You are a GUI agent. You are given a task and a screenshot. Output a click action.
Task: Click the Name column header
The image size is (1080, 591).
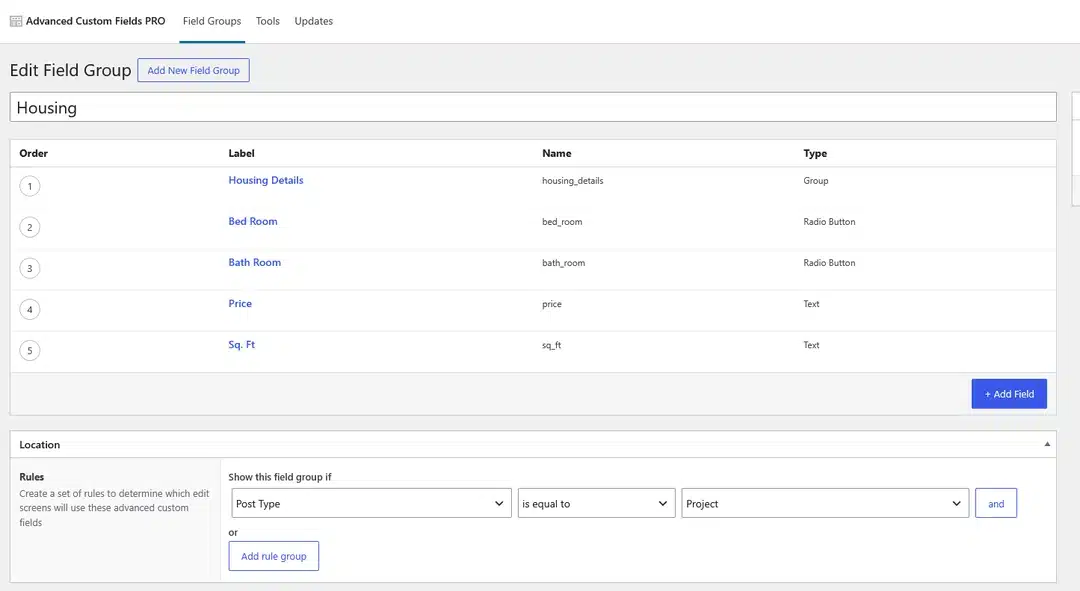pos(557,154)
